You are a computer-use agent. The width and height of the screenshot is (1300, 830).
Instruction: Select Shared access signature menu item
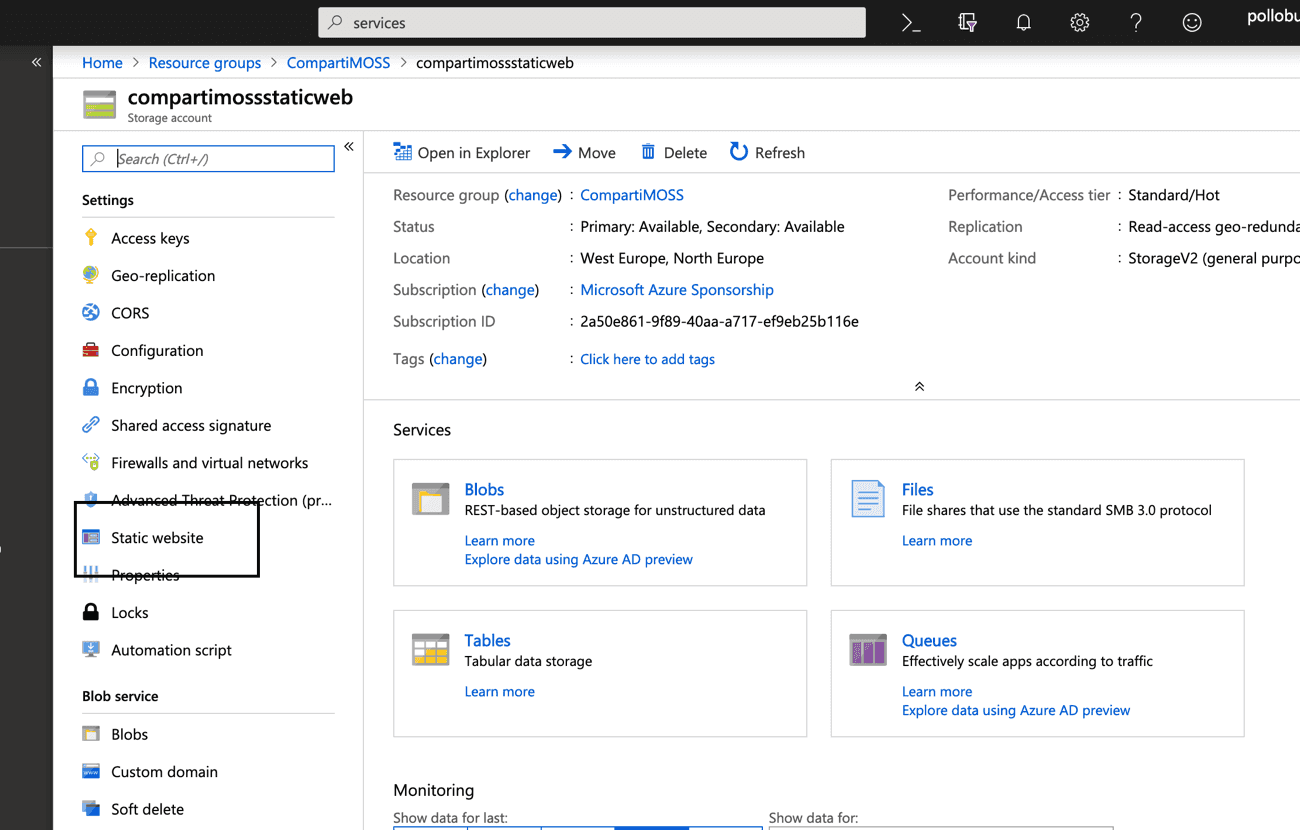(x=191, y=425)
